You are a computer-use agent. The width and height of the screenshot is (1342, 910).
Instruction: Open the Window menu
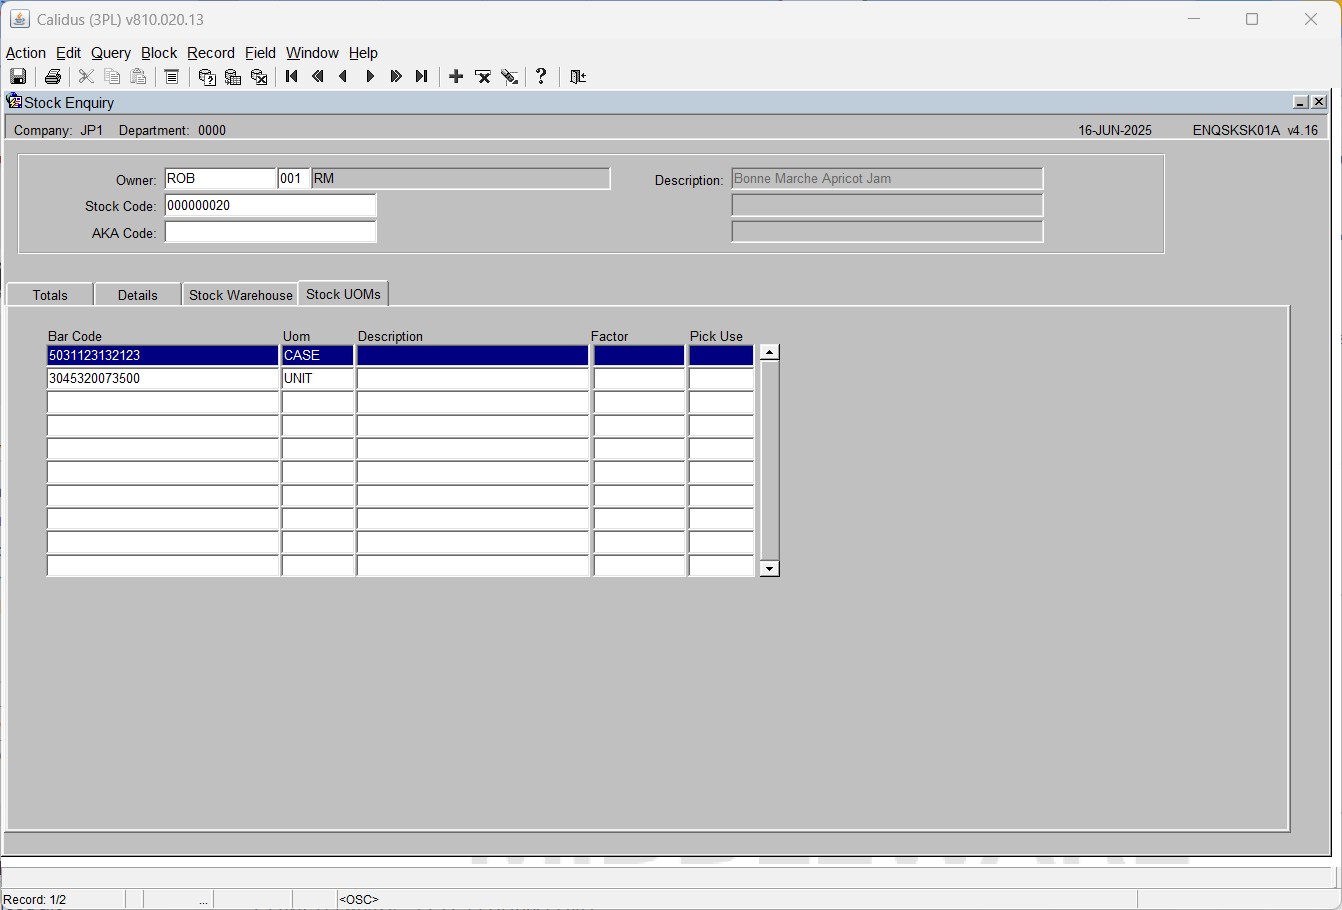pos(312,53)
